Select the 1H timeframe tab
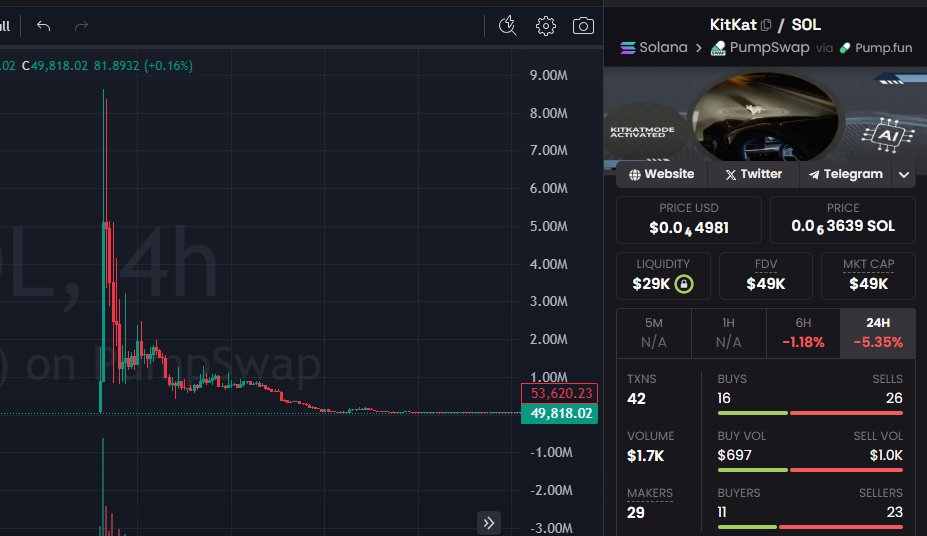Image resolution: width=927 pixels, height=536 pixels. tap(728, 333)
